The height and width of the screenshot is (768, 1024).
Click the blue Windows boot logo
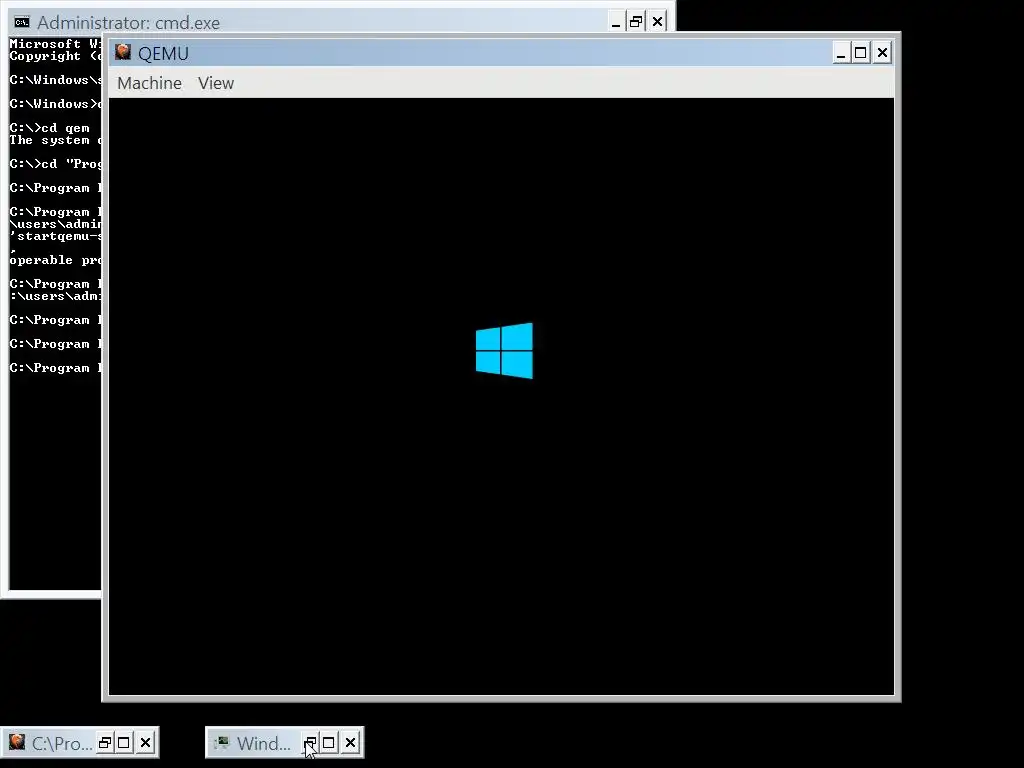pyautogui.click(x=504, y=351)
